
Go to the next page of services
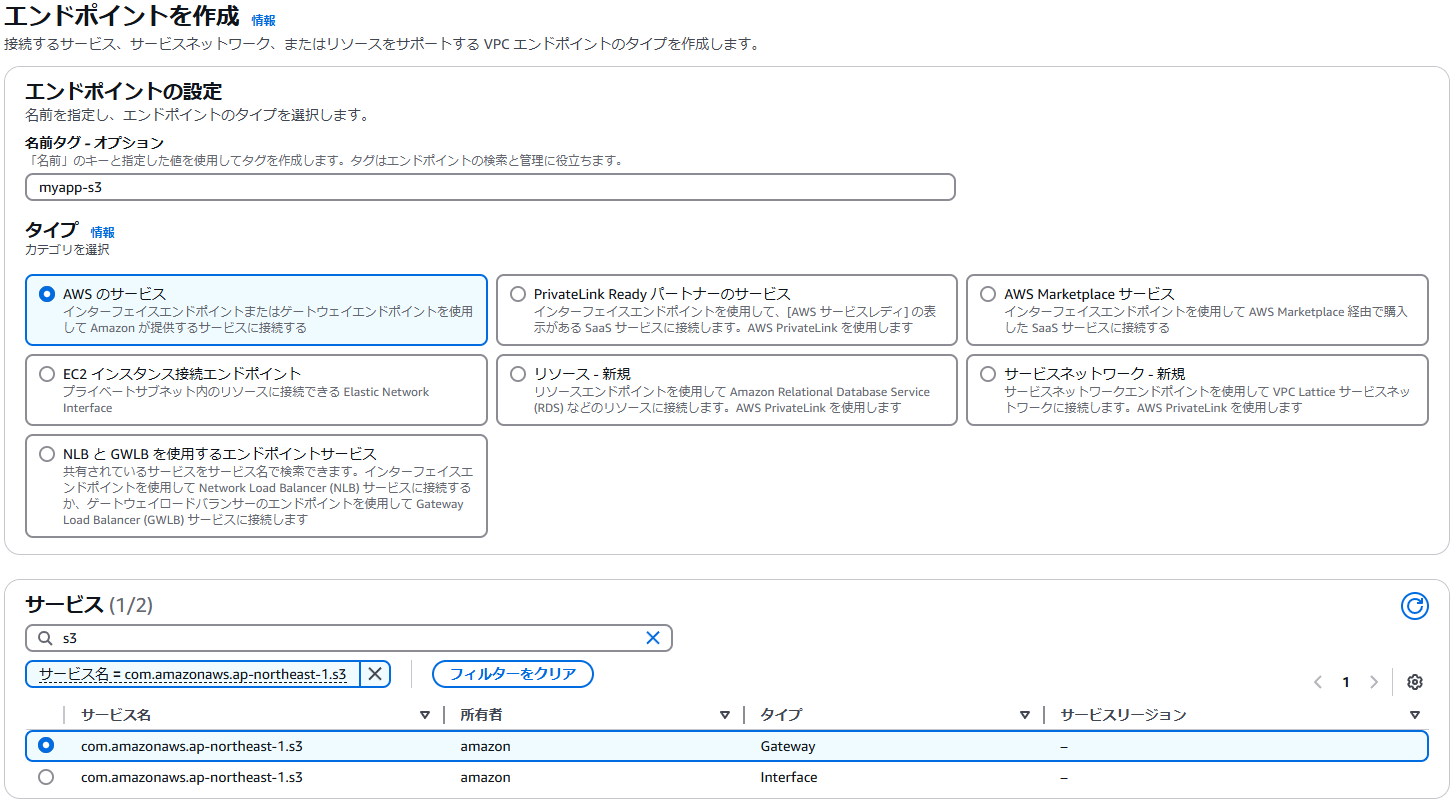coord(1374,681)
